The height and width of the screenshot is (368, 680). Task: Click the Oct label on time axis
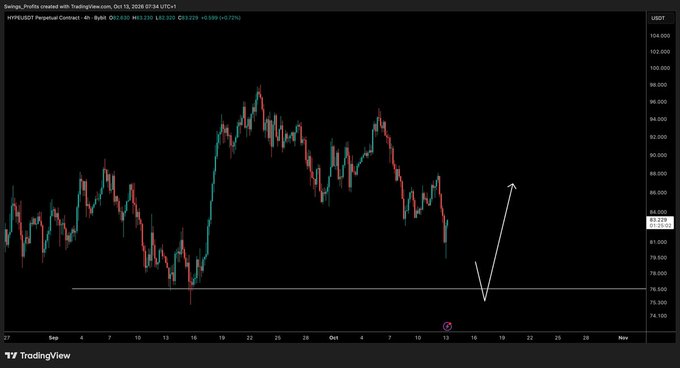(333, 338)
